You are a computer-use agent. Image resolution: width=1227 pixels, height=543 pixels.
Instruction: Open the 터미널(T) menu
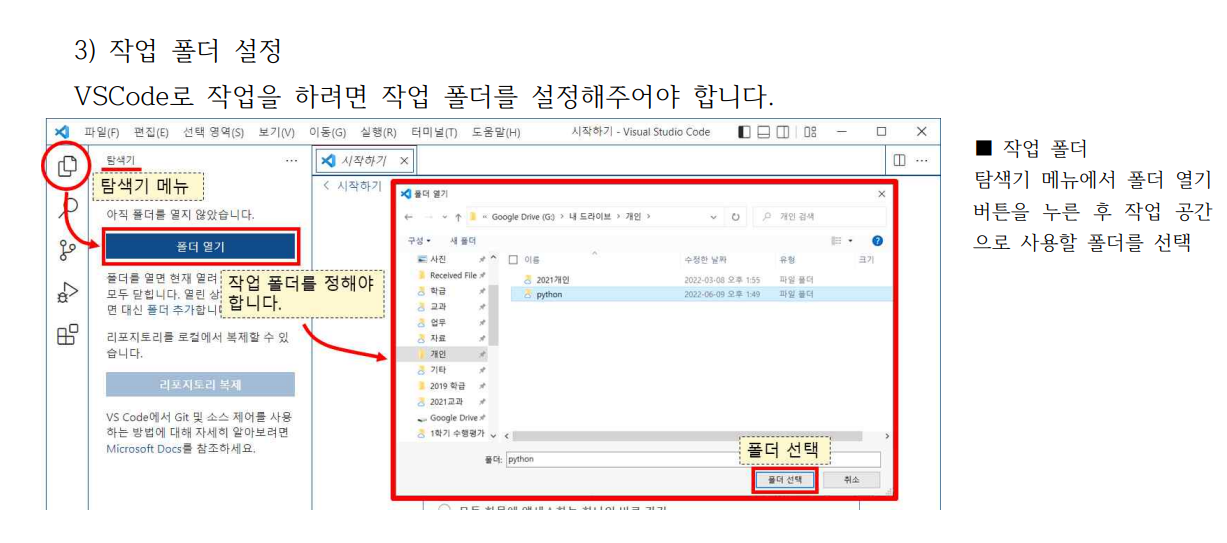[434, 132]
